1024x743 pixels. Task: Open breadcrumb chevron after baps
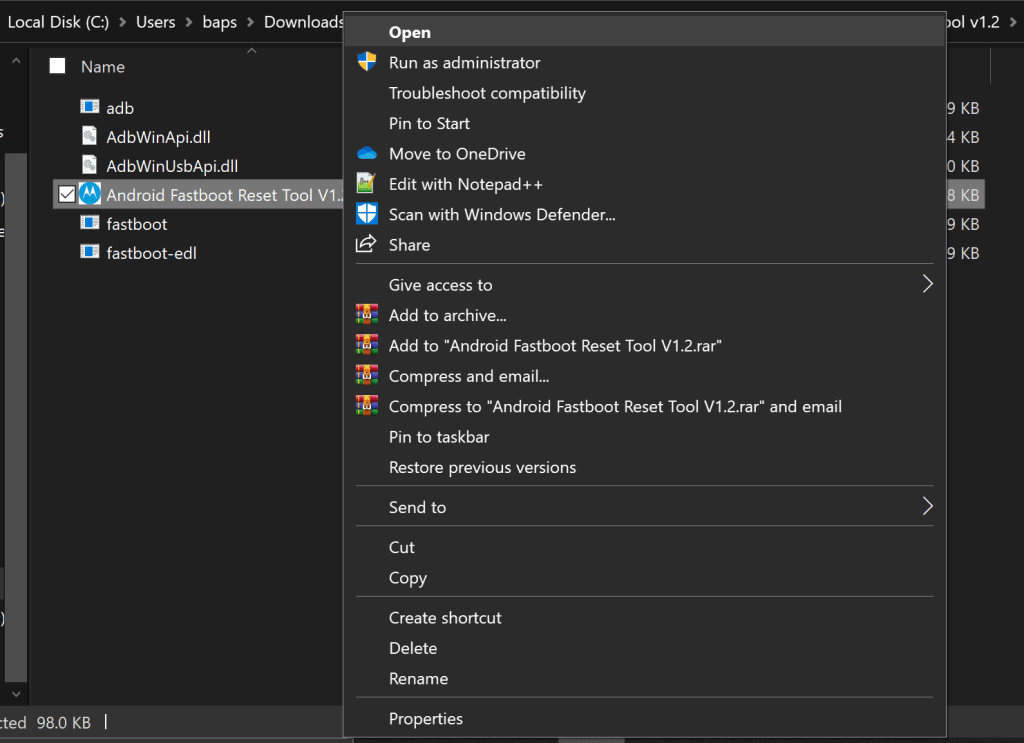(250, 22)
